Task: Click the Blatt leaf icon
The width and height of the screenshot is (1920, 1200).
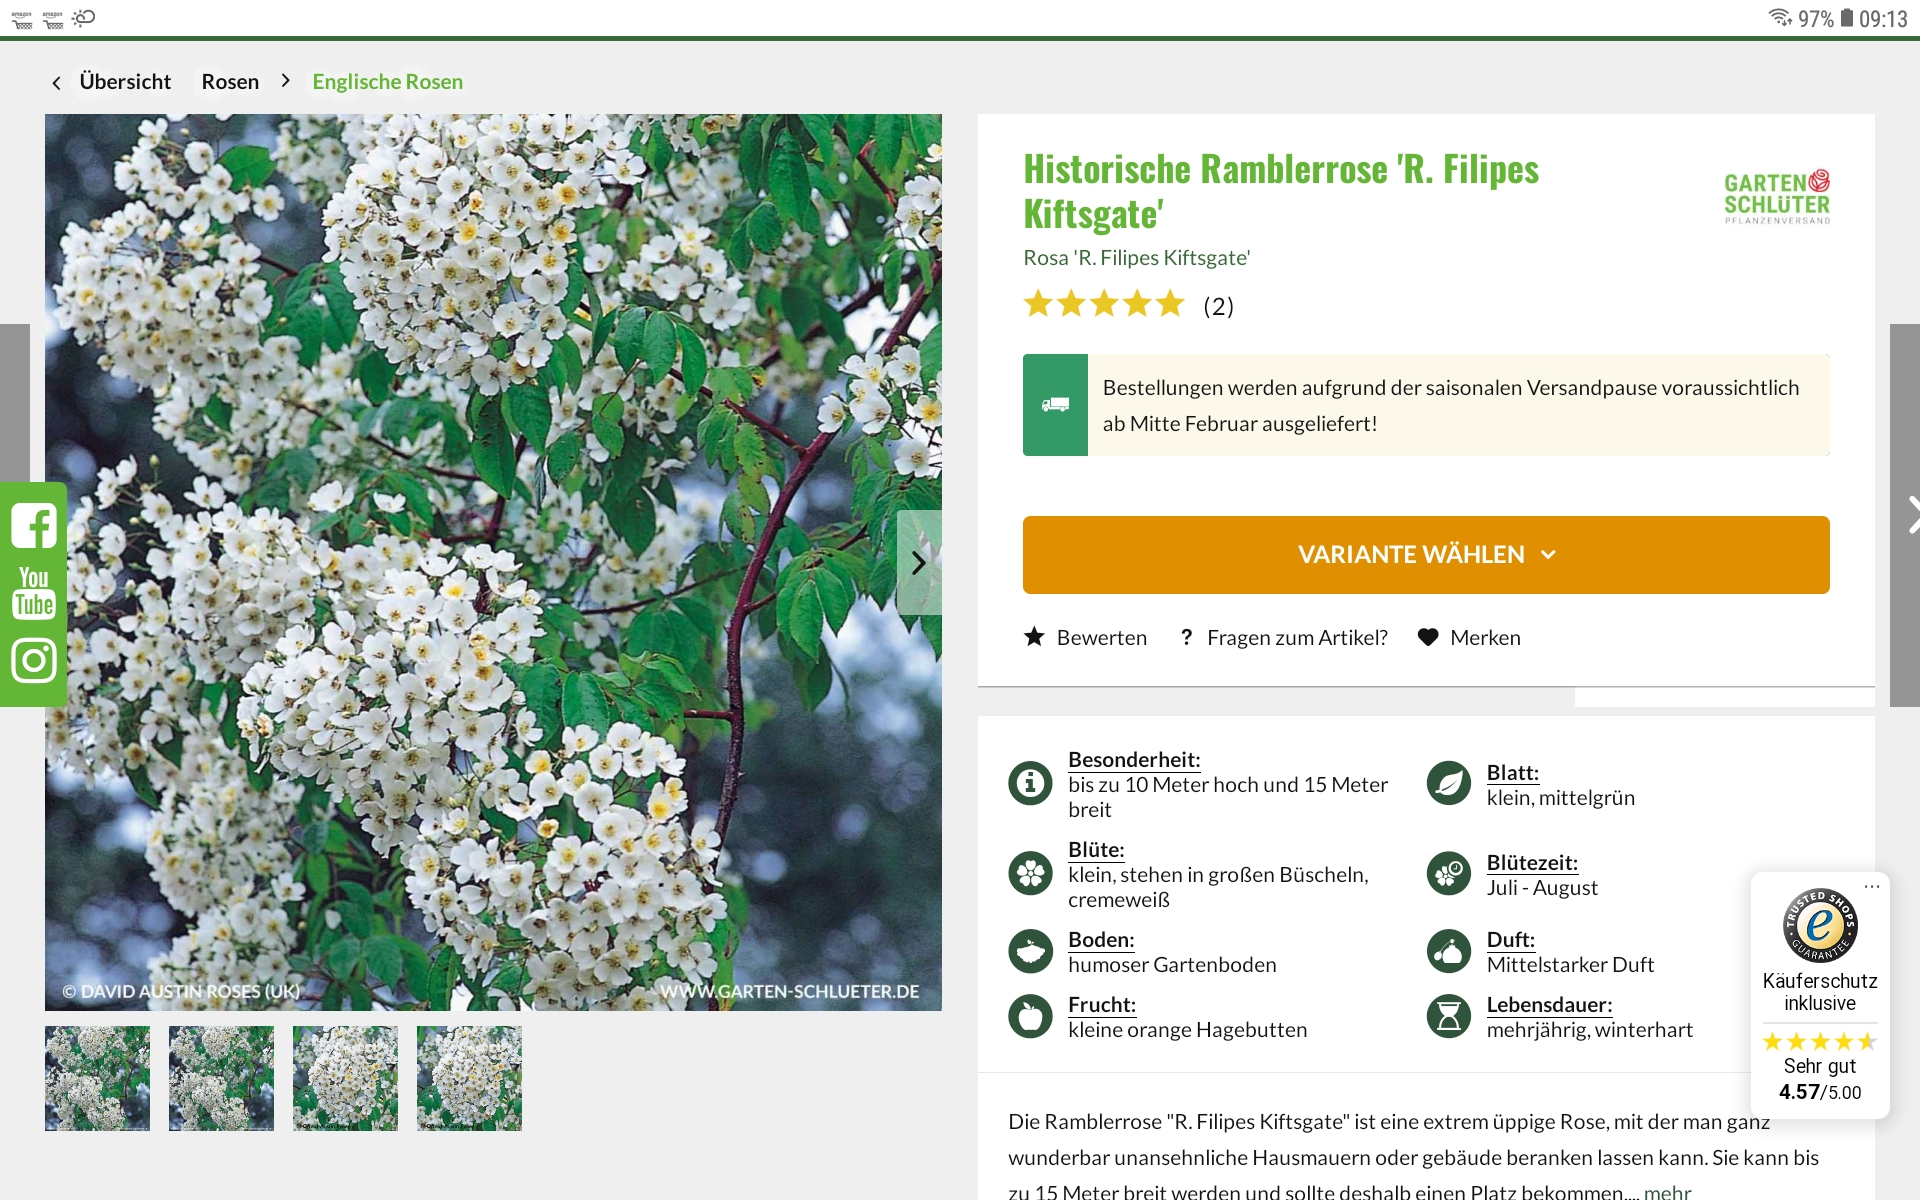Action: coord(1448,783)
